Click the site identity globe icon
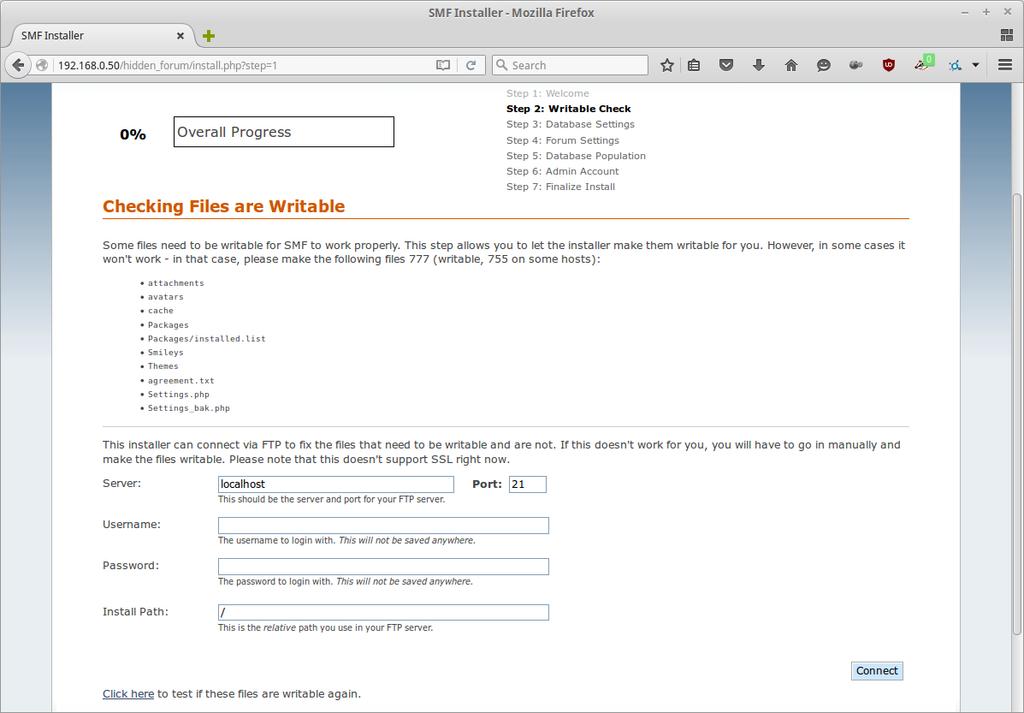This screenshot has height=713, width=1024. point(42,65)
